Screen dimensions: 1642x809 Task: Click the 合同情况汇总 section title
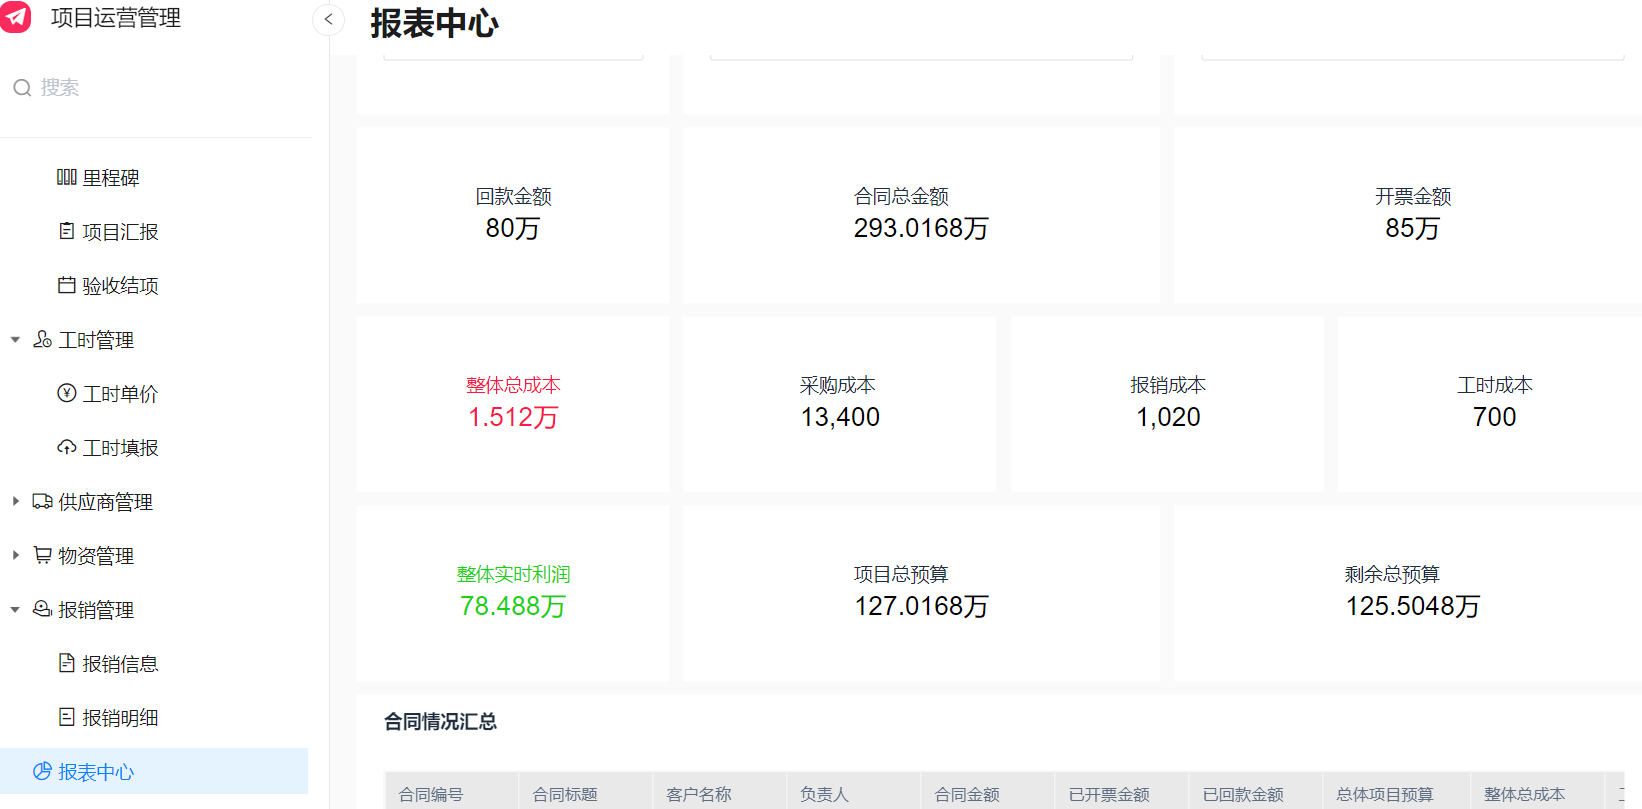point(440,722)
